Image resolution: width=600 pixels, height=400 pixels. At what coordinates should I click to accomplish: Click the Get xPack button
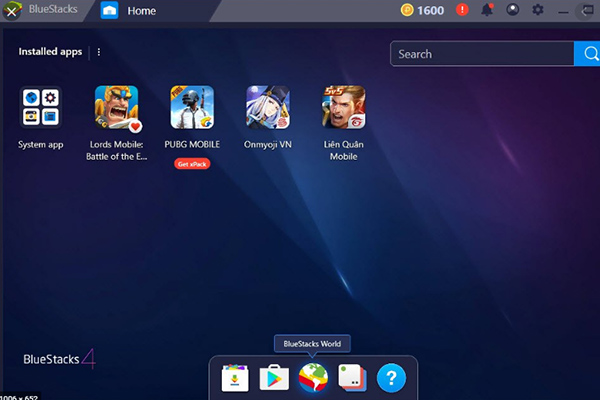(x=192, y=164)
